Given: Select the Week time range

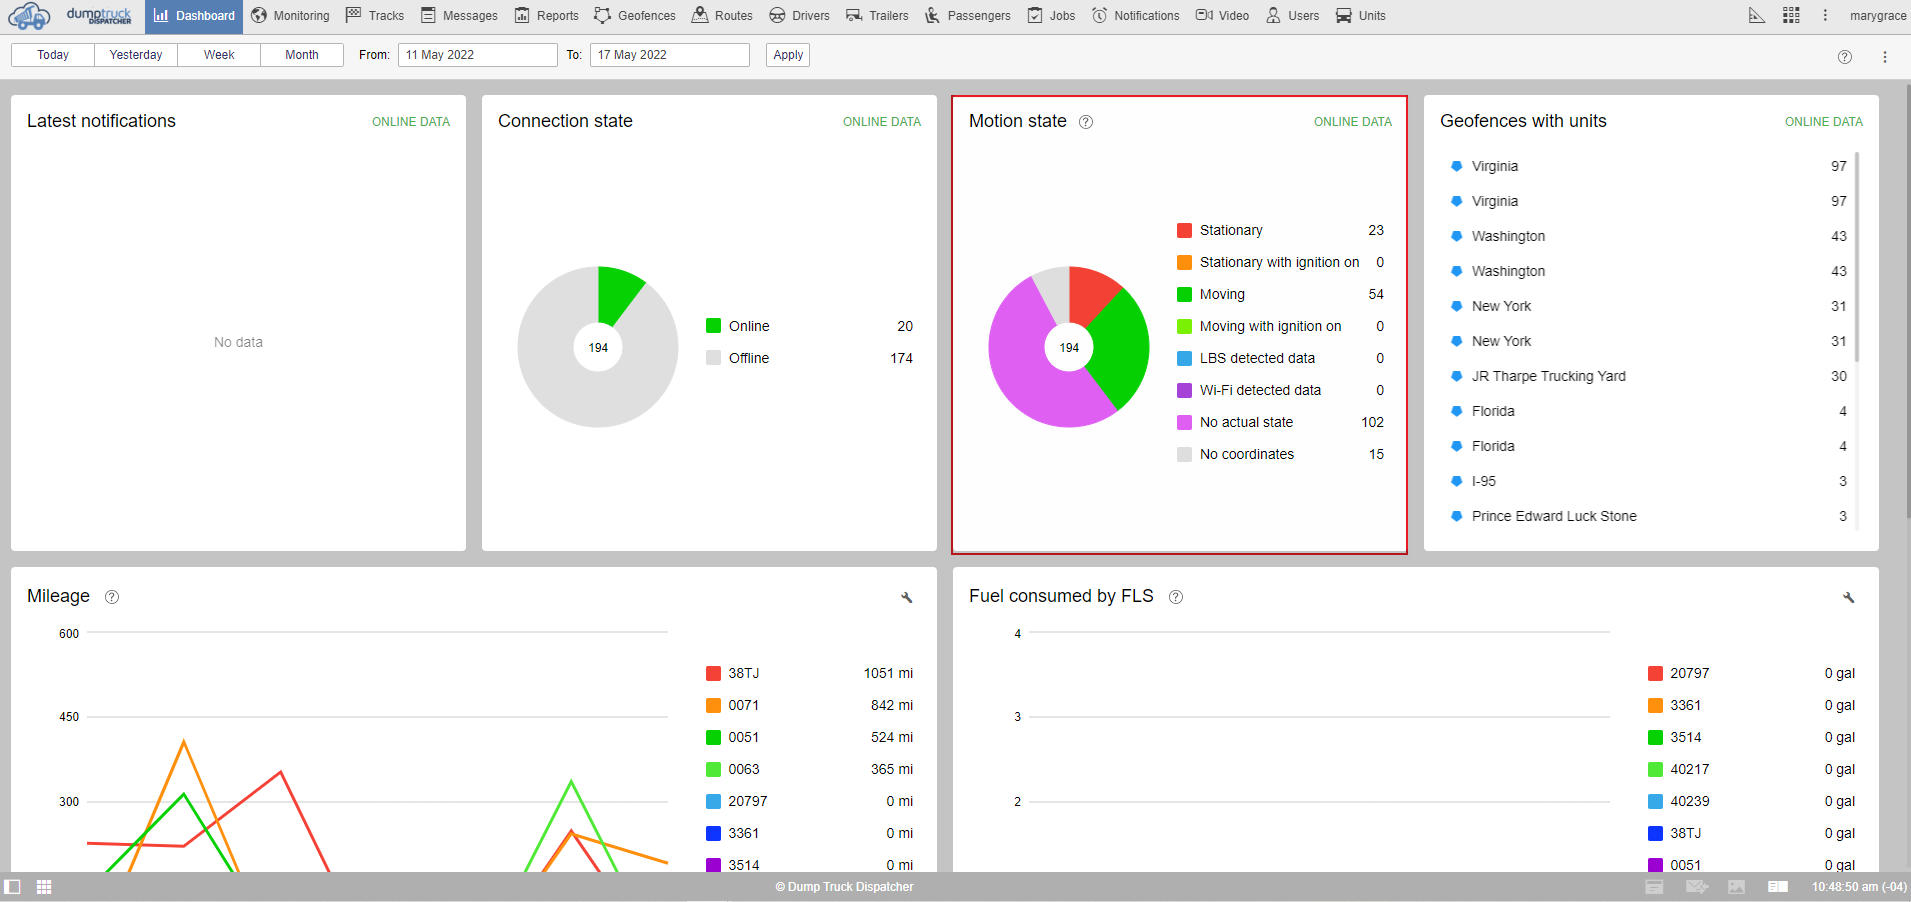Looking at the screenshot, I should (x=219, y=55).
